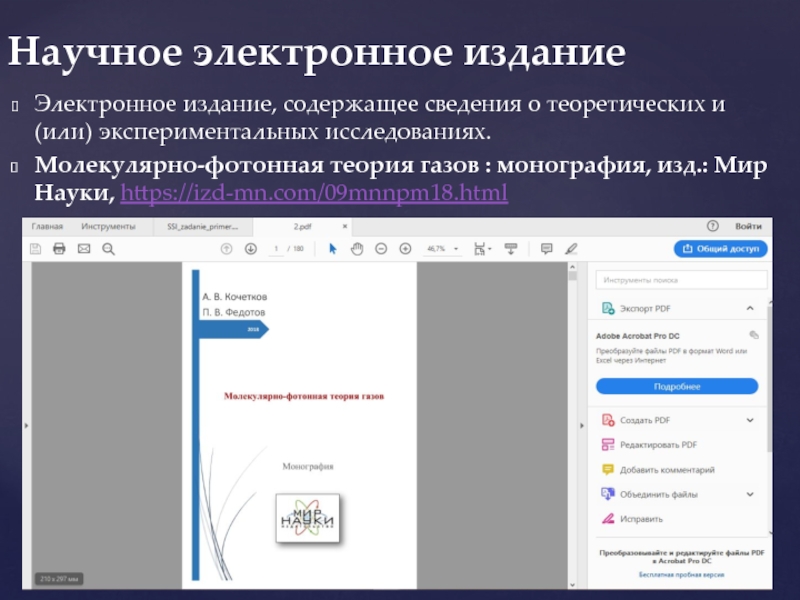Open the help question mark icon
The image size is (800, 600).
712,227
